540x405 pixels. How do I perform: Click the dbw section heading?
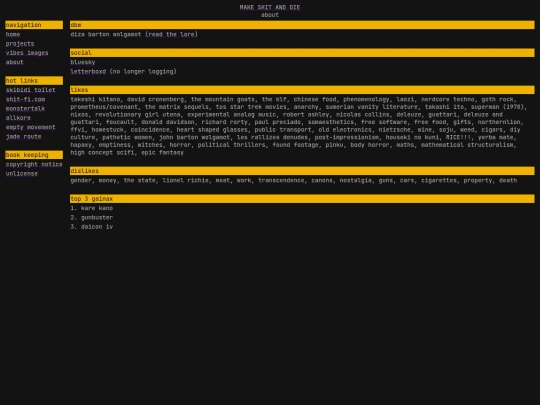coord(302,25)
